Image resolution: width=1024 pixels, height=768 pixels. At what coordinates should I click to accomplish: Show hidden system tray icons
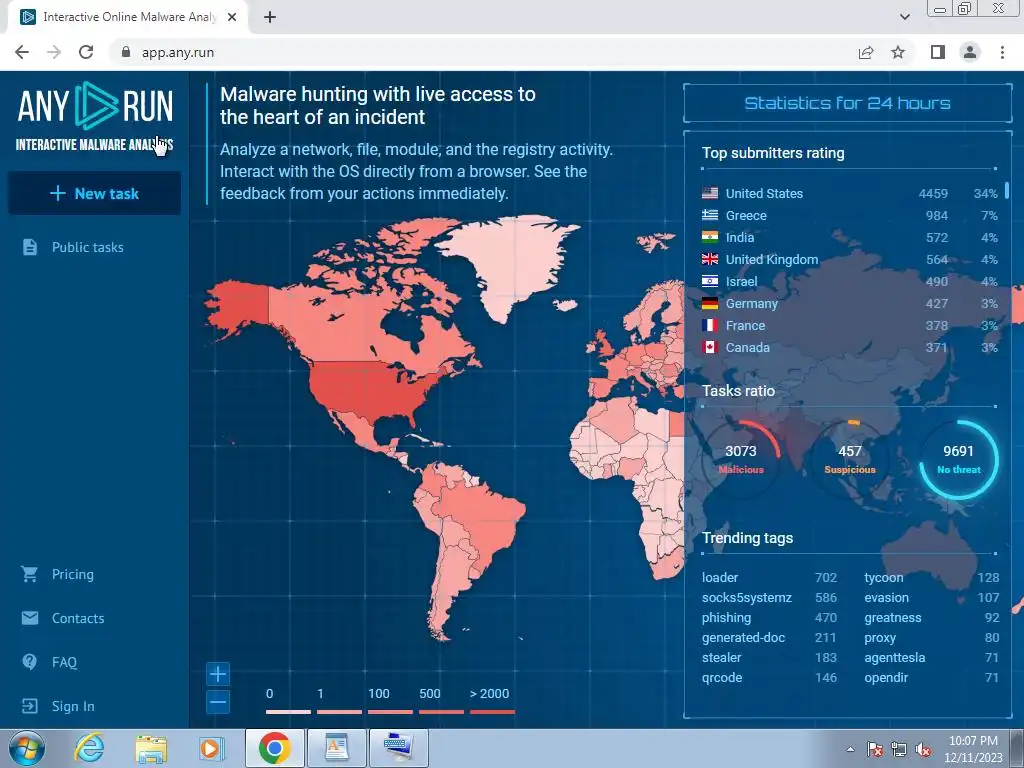[x=850, y=749]
